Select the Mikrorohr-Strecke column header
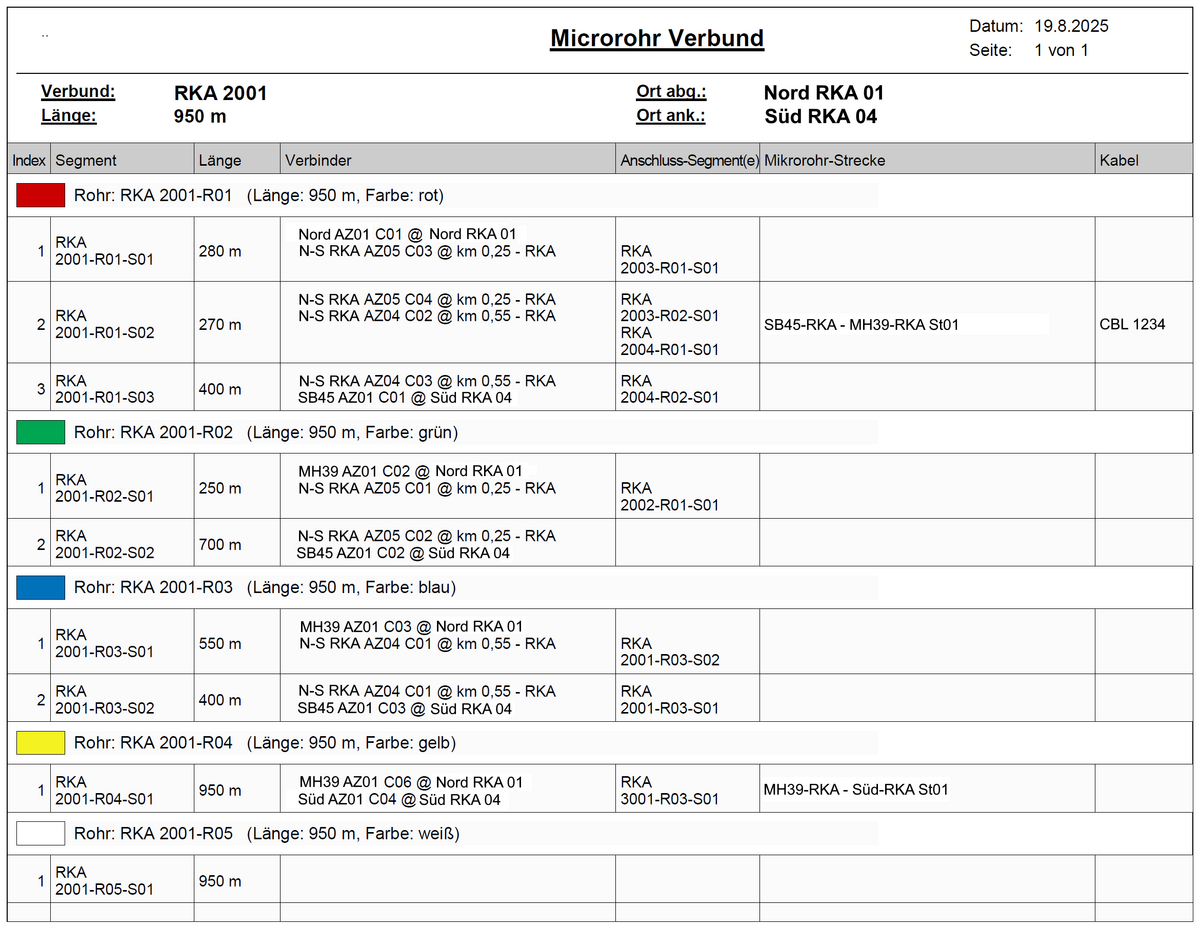This screenshot has height=927, width=1200. tap(824, 160)
